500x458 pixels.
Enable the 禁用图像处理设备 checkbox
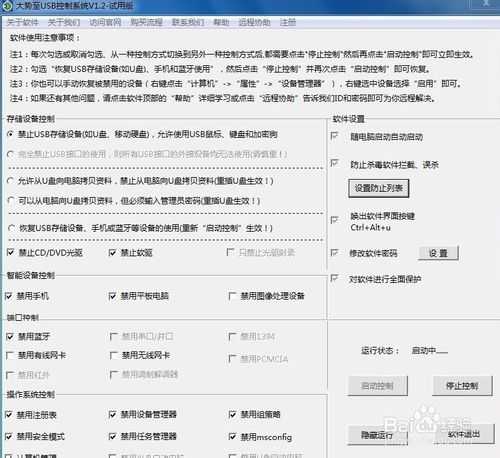232,296
